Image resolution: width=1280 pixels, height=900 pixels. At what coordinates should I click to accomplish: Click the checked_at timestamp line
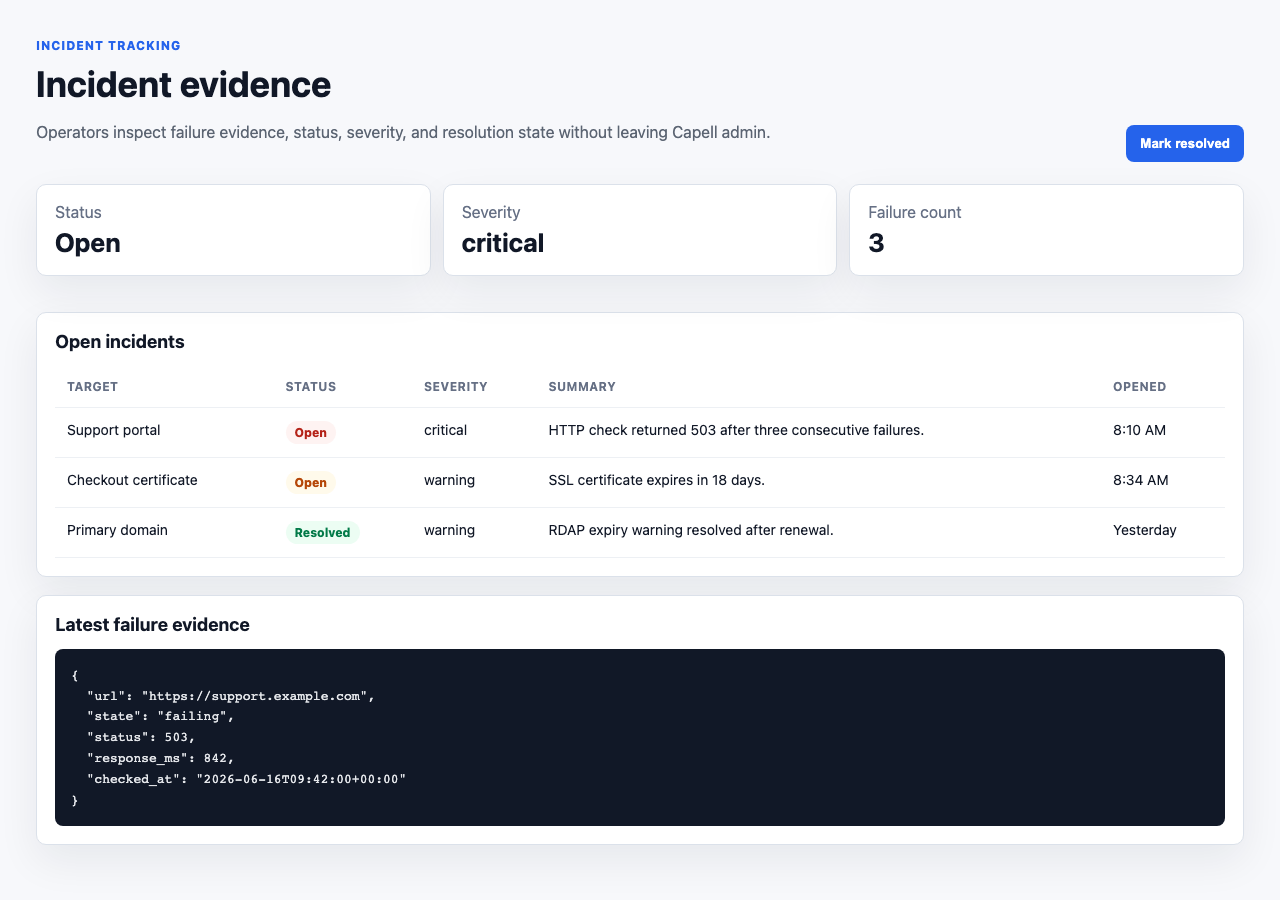point(247,780)
